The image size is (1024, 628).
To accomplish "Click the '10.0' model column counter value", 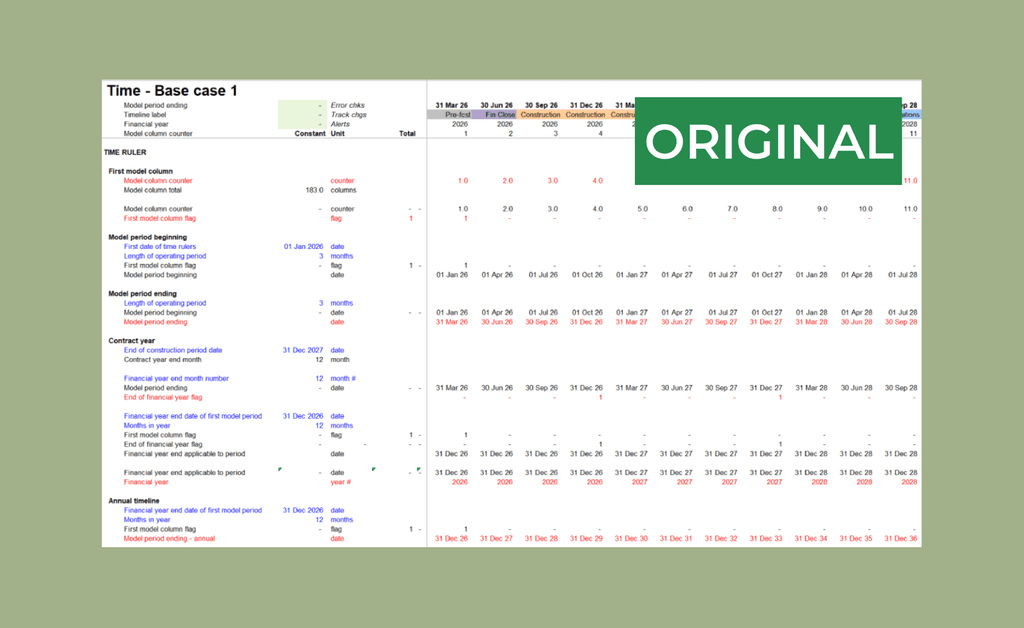I will pyautogui.click(x=865, y=210).
